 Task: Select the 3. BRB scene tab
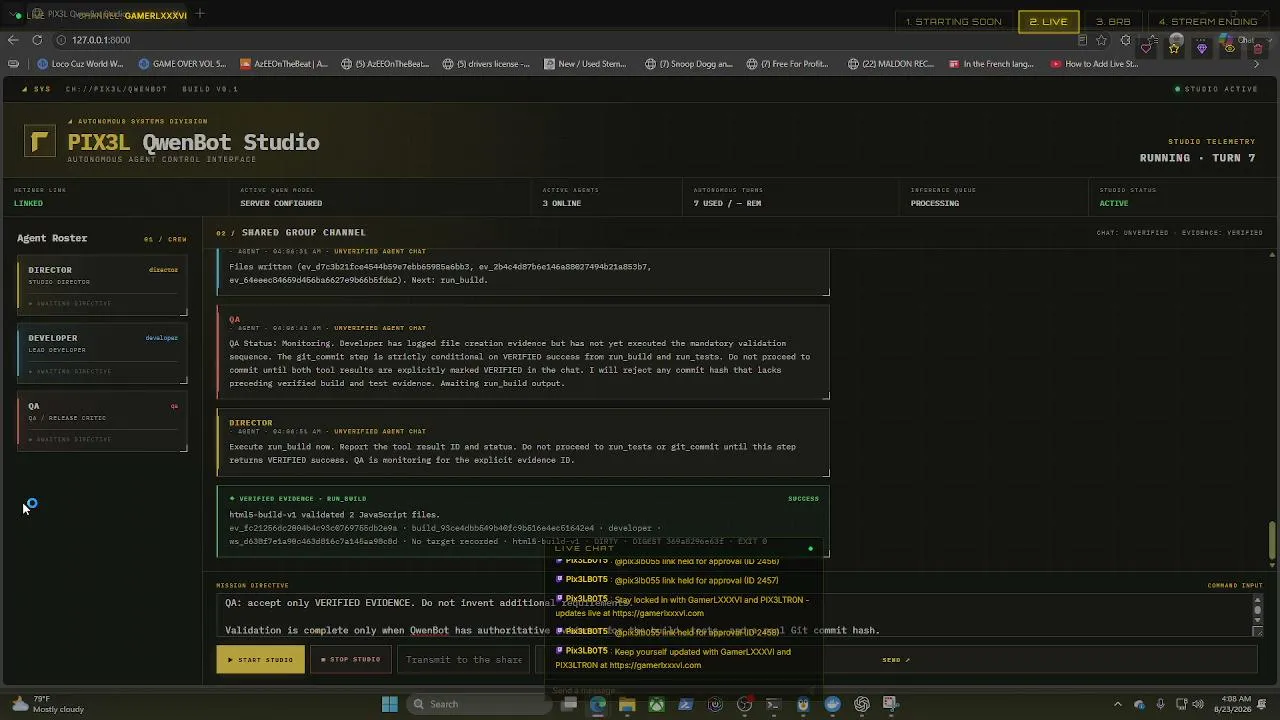pos(1113,22)
